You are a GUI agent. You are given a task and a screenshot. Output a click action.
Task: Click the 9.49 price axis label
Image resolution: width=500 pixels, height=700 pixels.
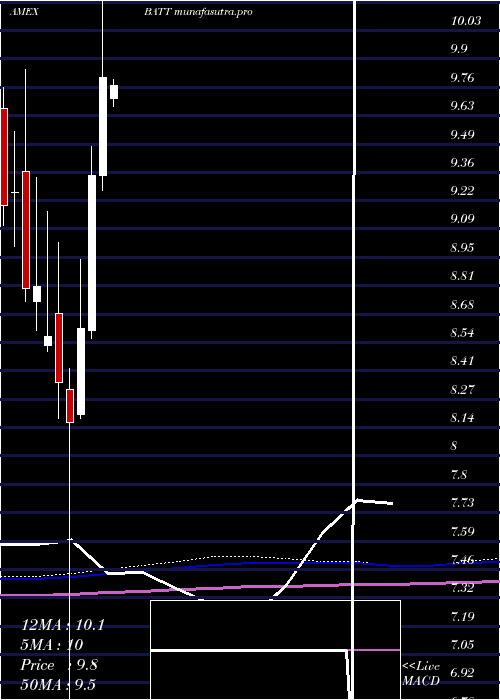point(462,134)
